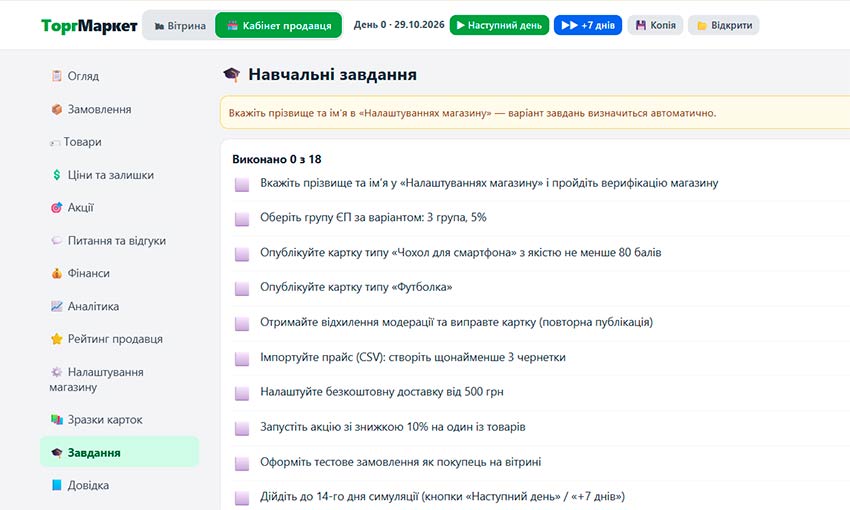Switch to the Вітрина tab
The width and height of the screenshot is (850, 510).
pyautogui.click(x=179, y=25)
